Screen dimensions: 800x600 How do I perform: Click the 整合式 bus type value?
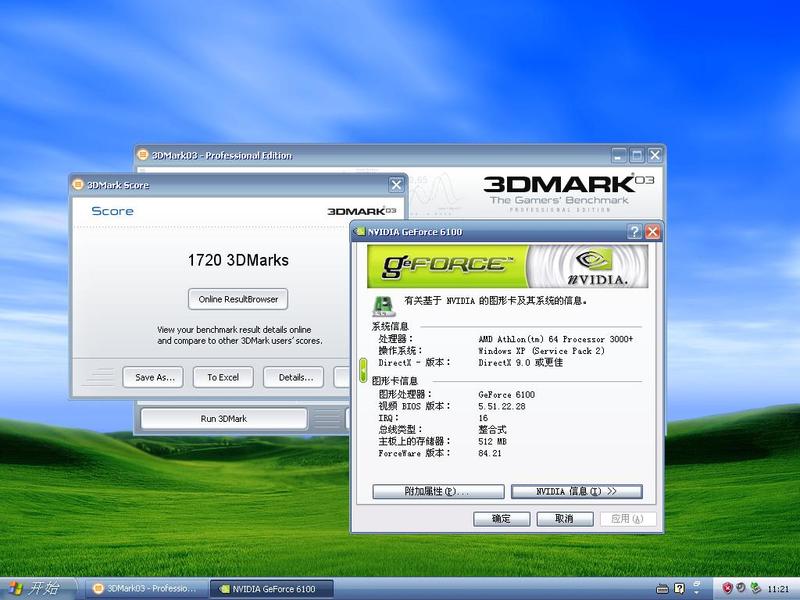[492, 430]
